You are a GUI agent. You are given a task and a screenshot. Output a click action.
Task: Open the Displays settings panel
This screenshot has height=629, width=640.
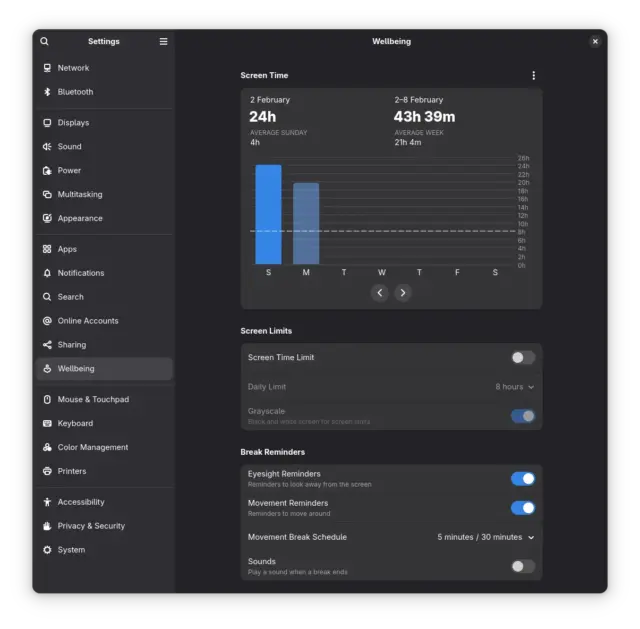104,122
